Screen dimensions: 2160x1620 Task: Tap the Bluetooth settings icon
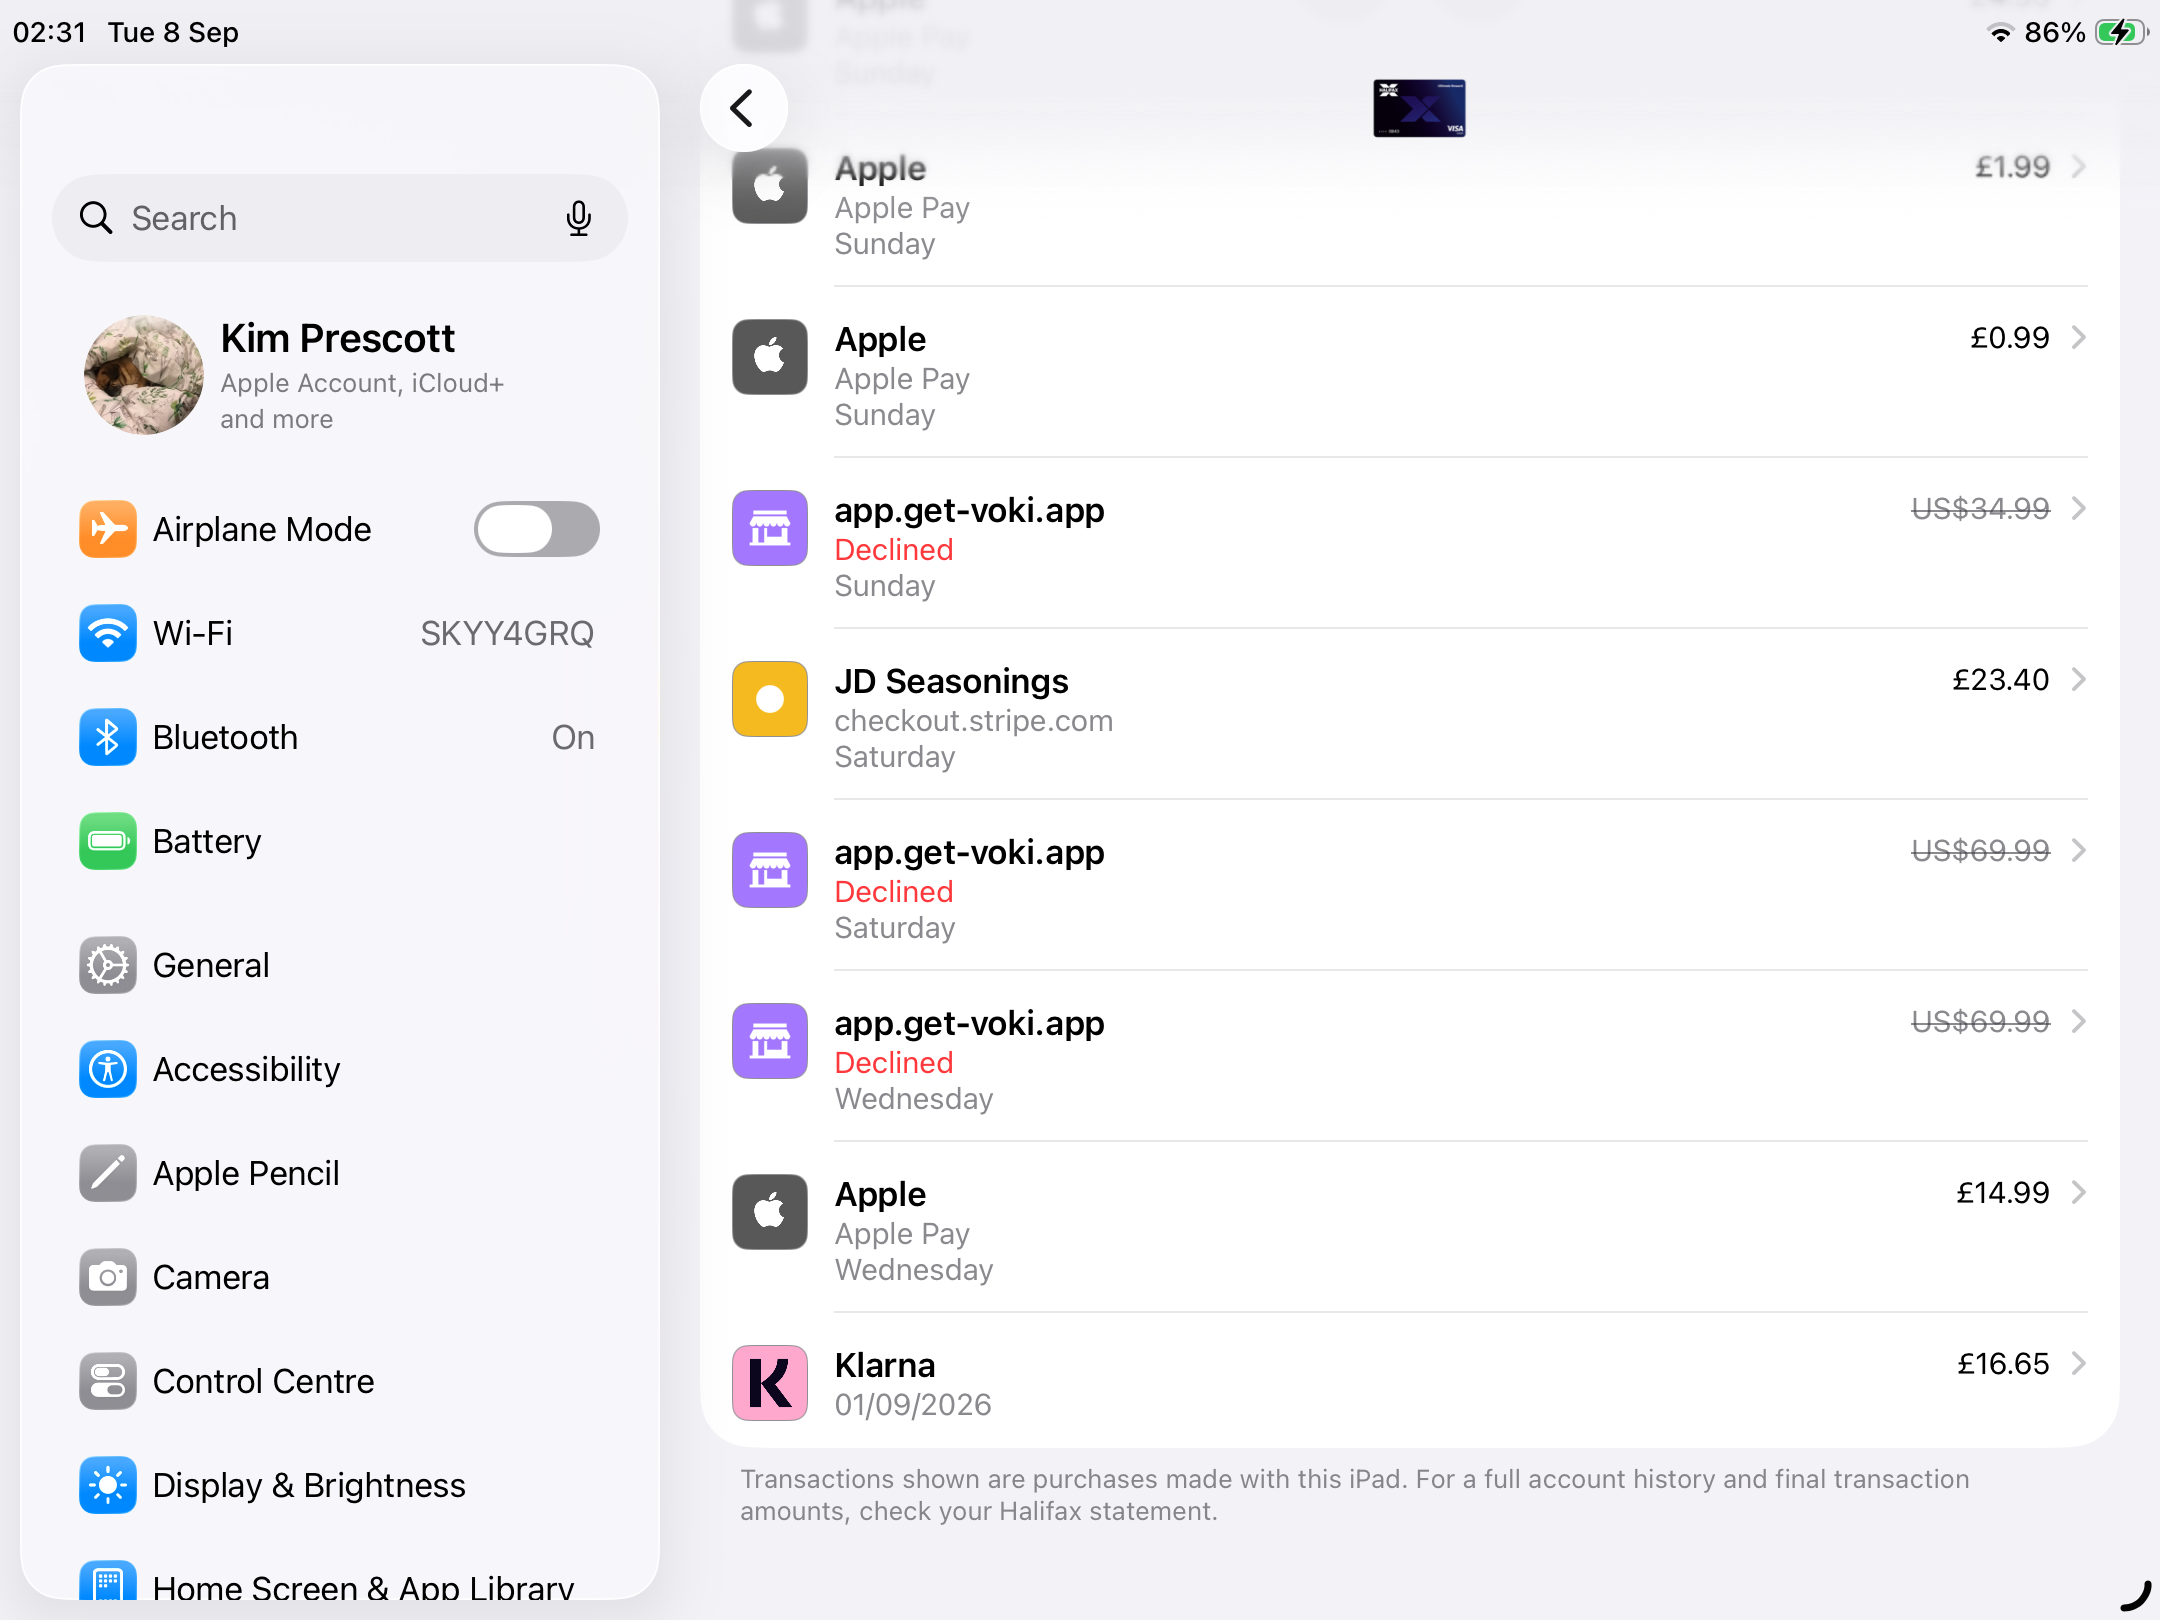coord(108,737)
